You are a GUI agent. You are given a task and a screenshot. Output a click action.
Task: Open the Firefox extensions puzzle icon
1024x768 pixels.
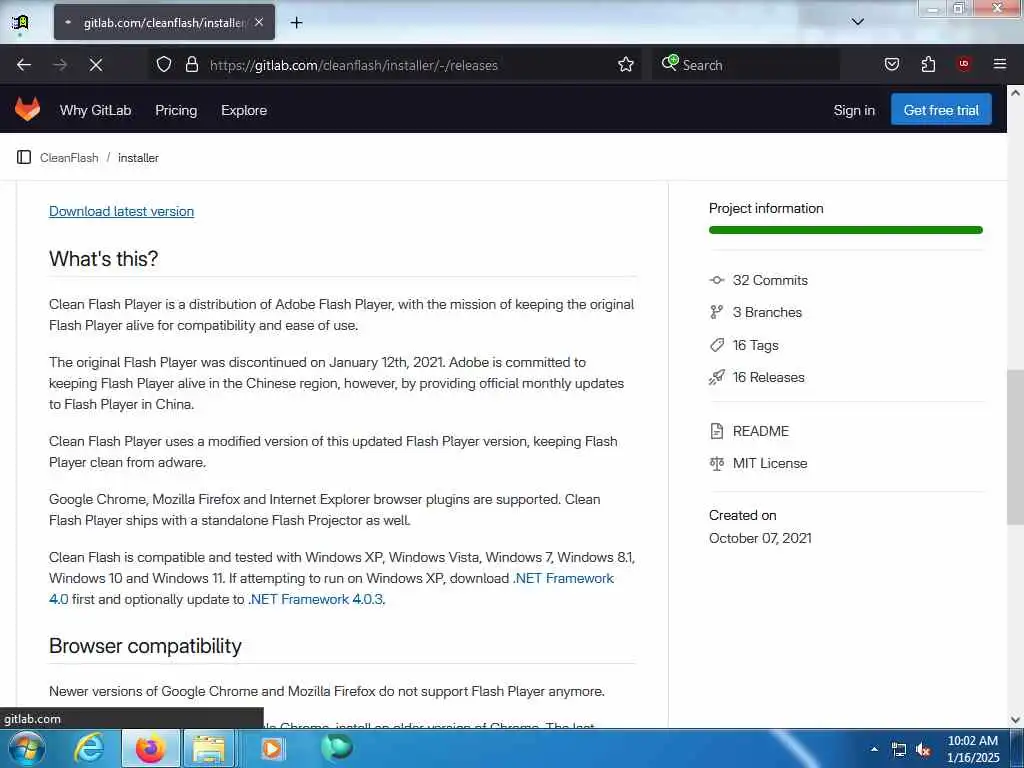click(x=928, y=65)
